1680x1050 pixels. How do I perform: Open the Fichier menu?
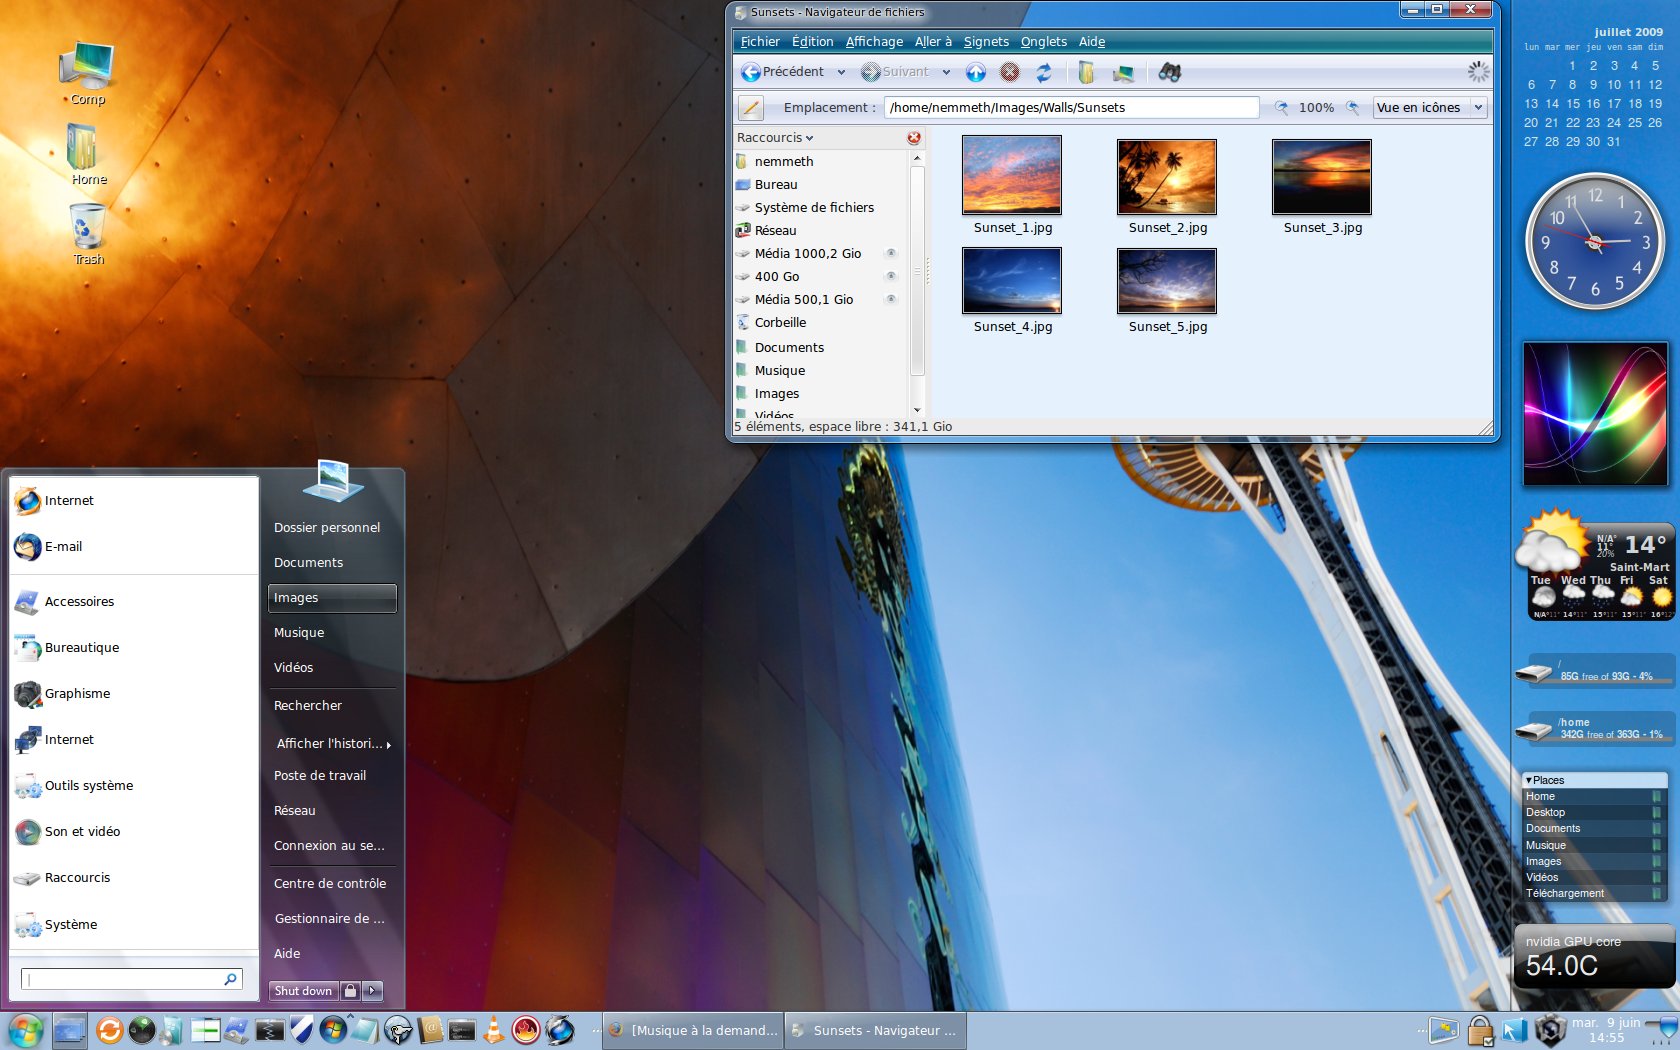point(760,41)
